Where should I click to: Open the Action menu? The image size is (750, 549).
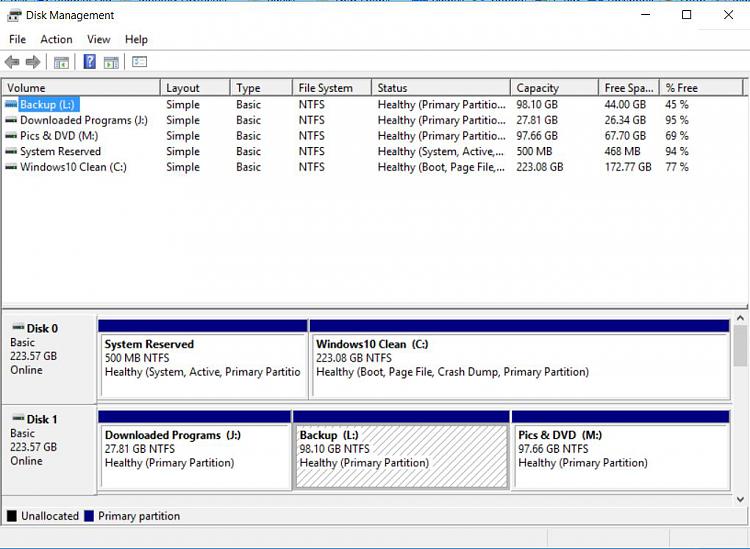(x=56, y=39)
